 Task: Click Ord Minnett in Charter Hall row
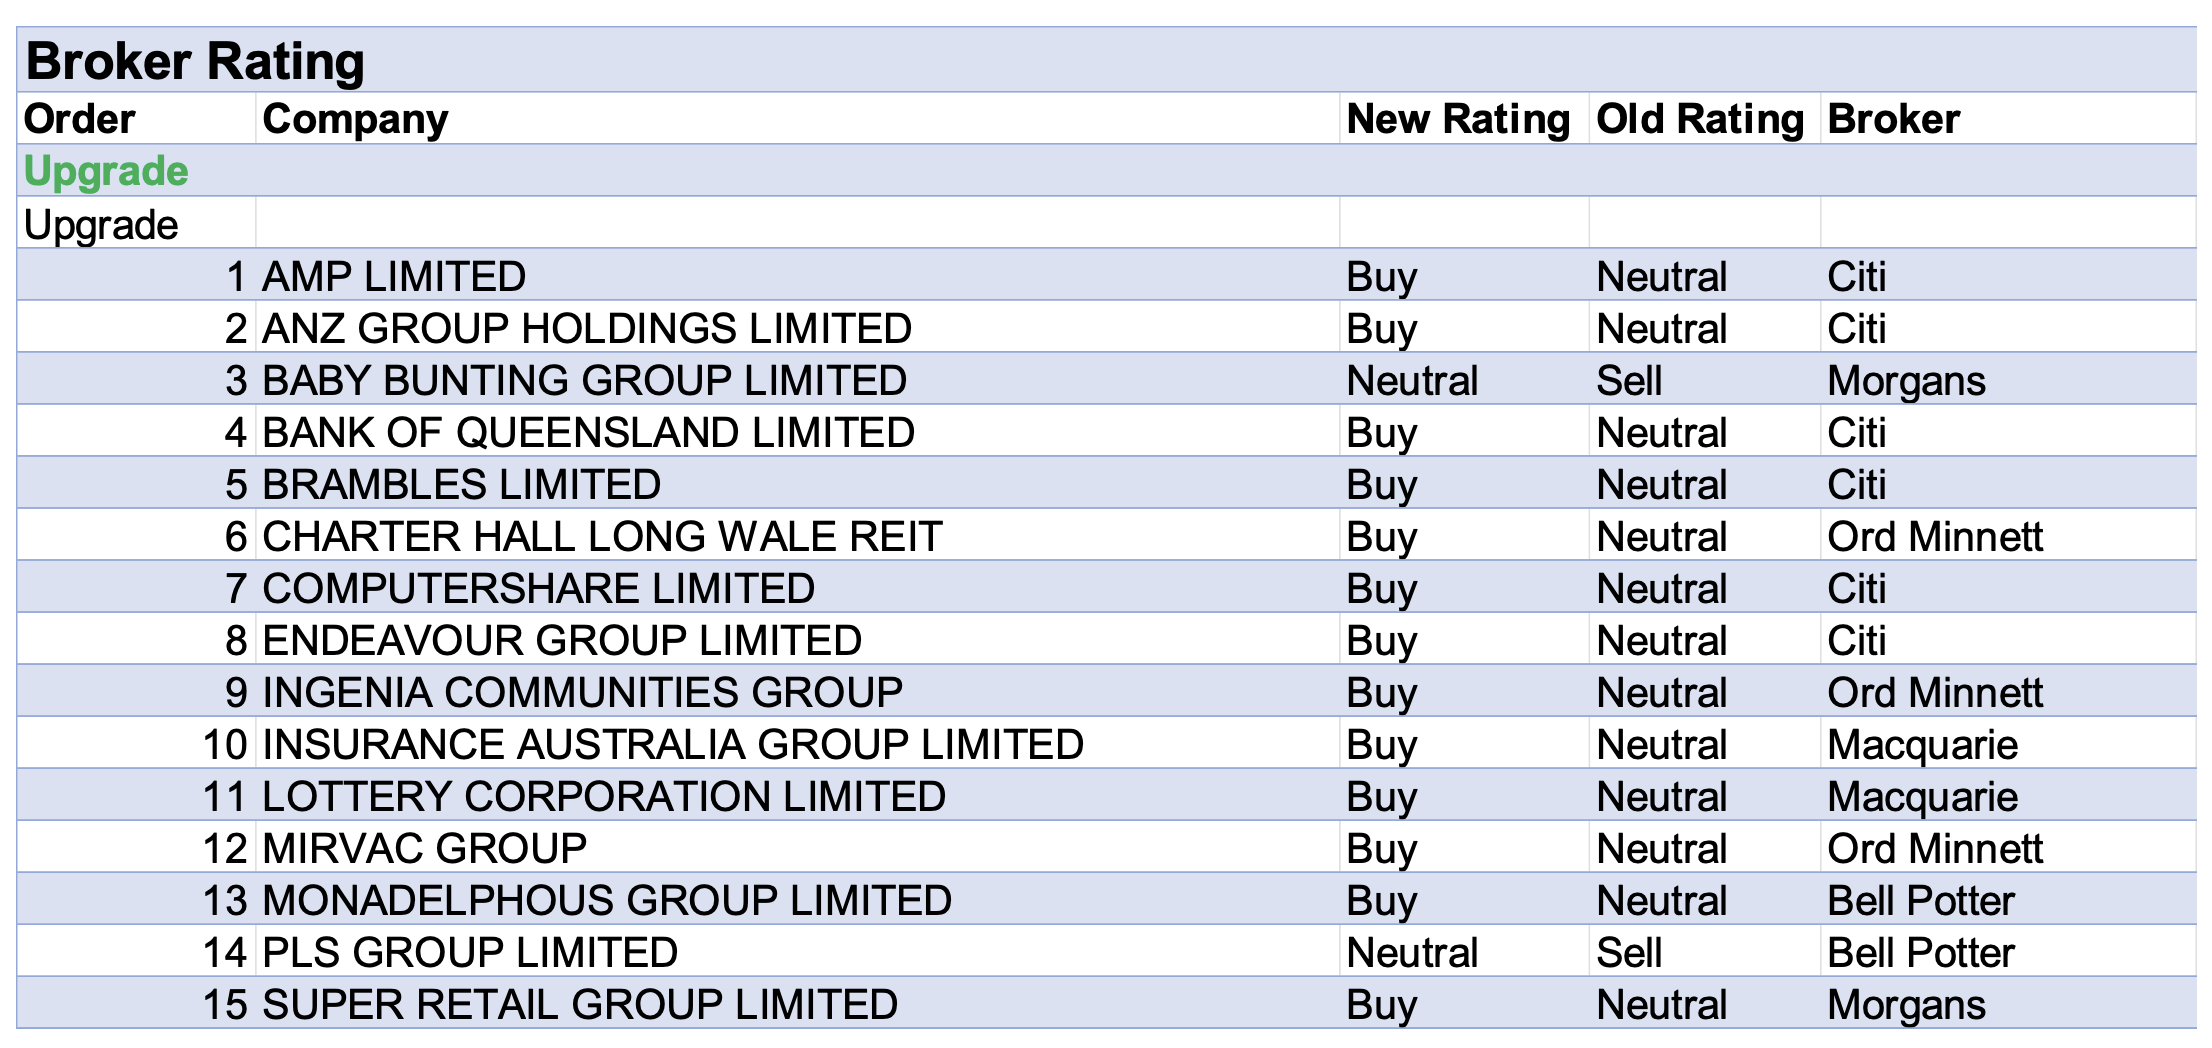[x=1934, y=537]
